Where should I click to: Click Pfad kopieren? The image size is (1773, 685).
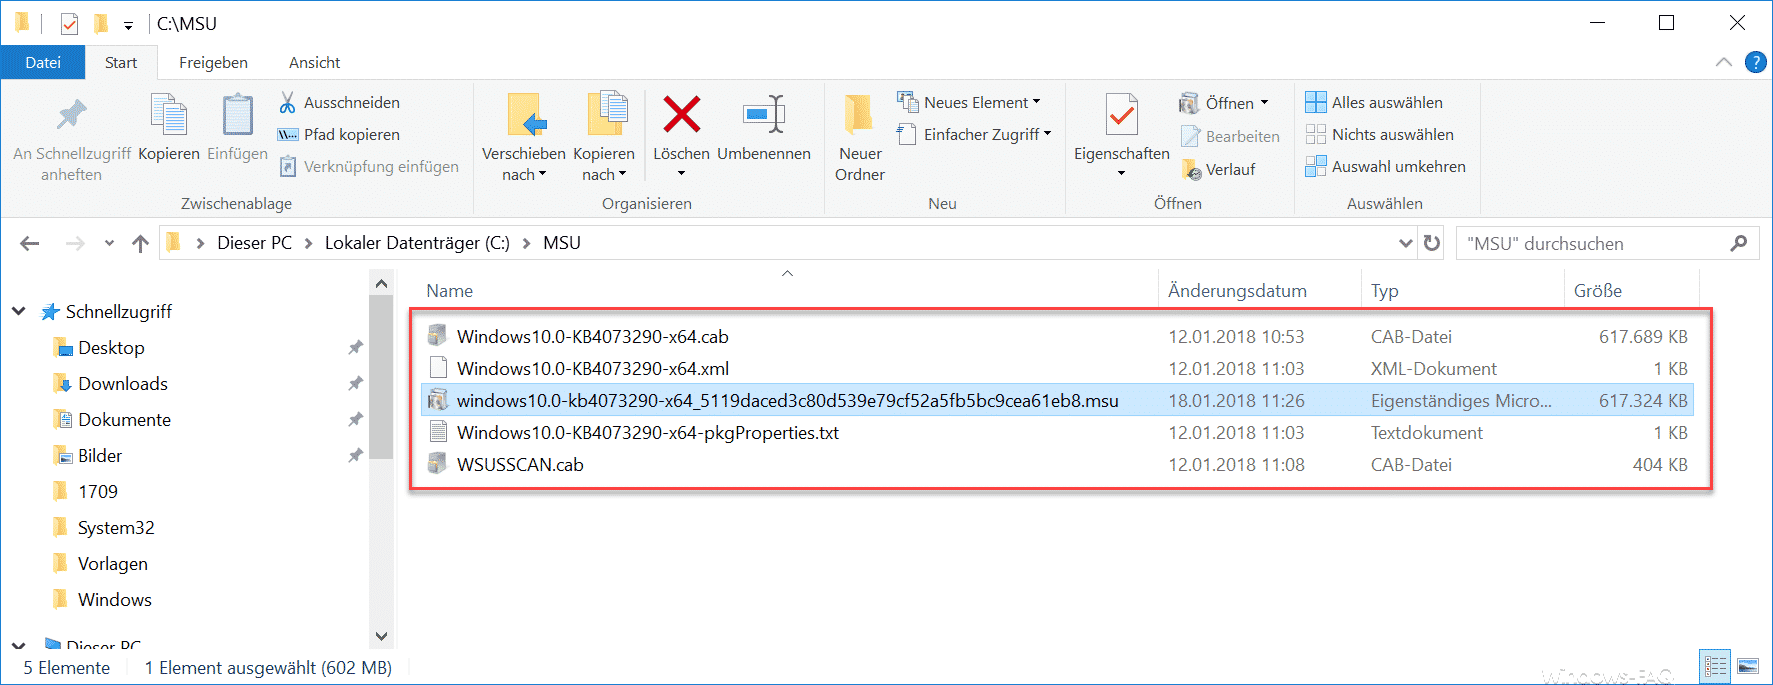click(340, 134)
